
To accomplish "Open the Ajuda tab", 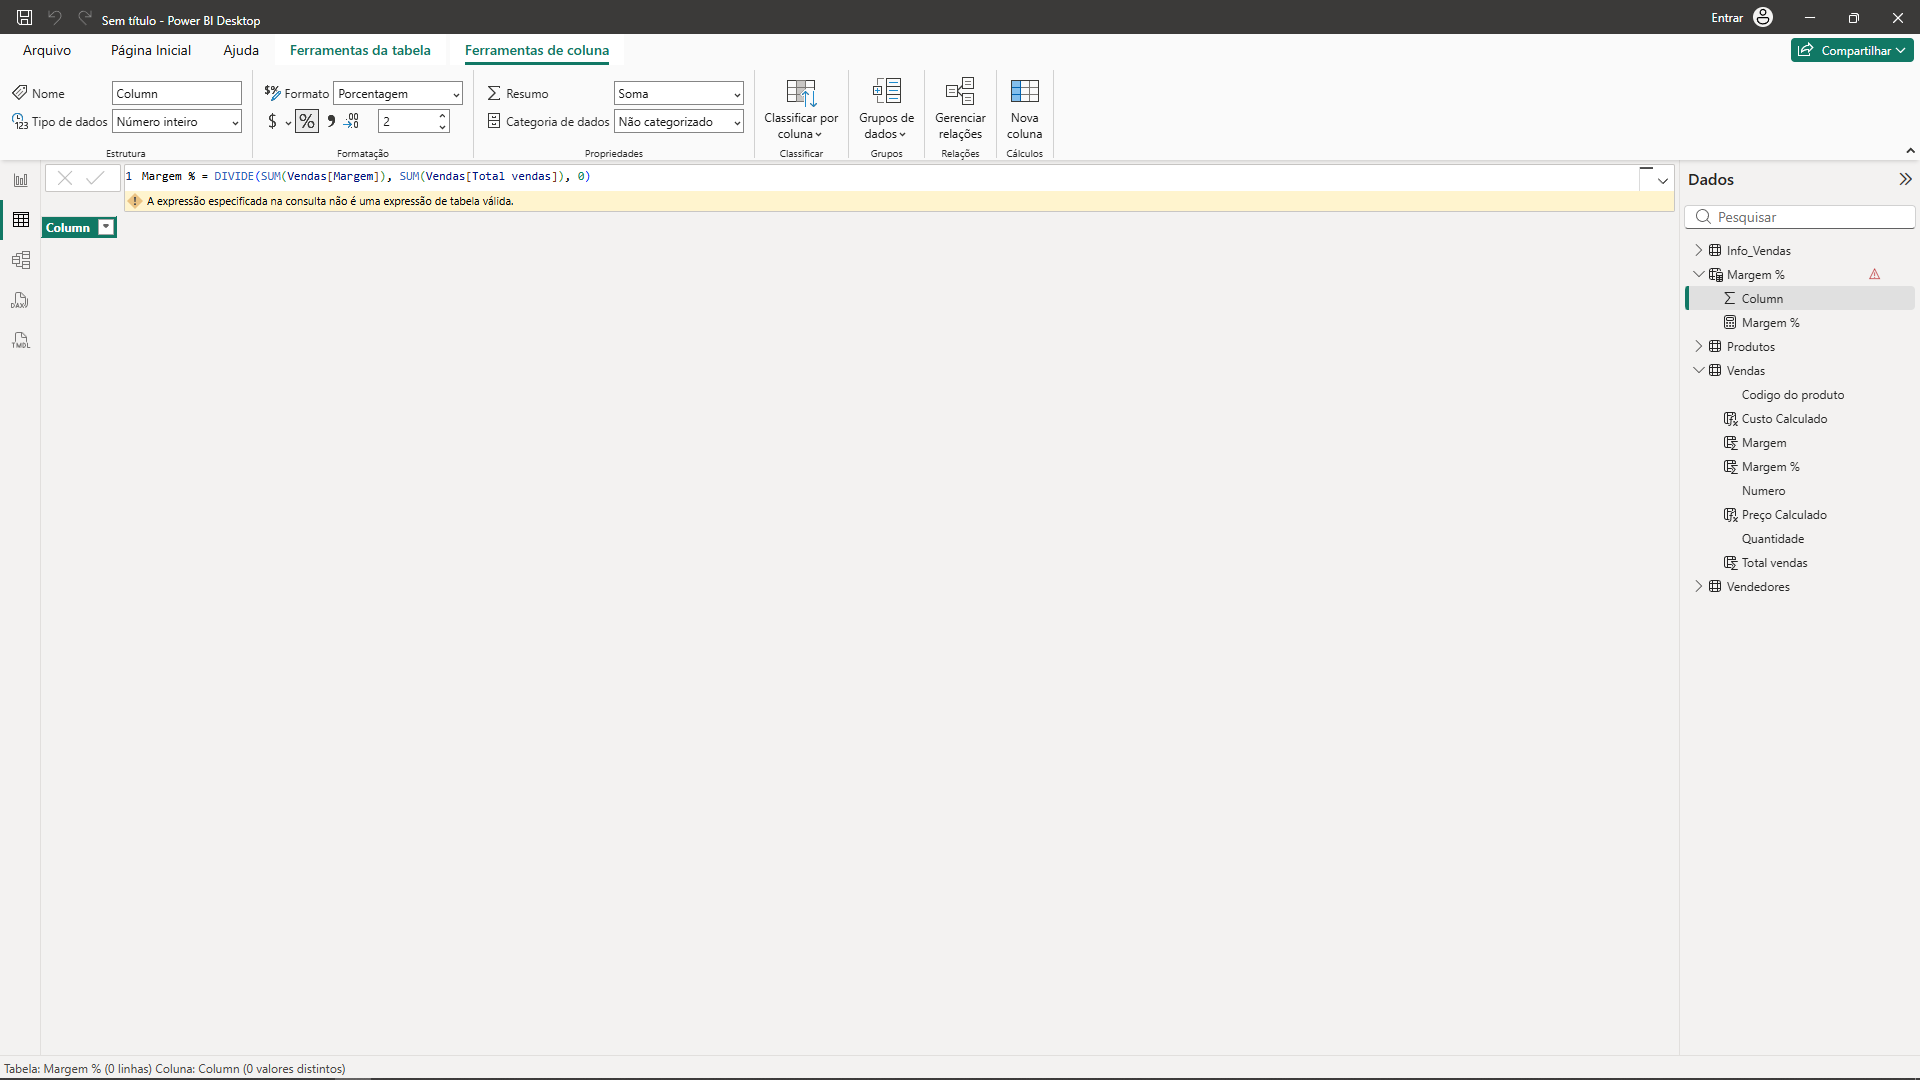I will (x=241, y=50).
